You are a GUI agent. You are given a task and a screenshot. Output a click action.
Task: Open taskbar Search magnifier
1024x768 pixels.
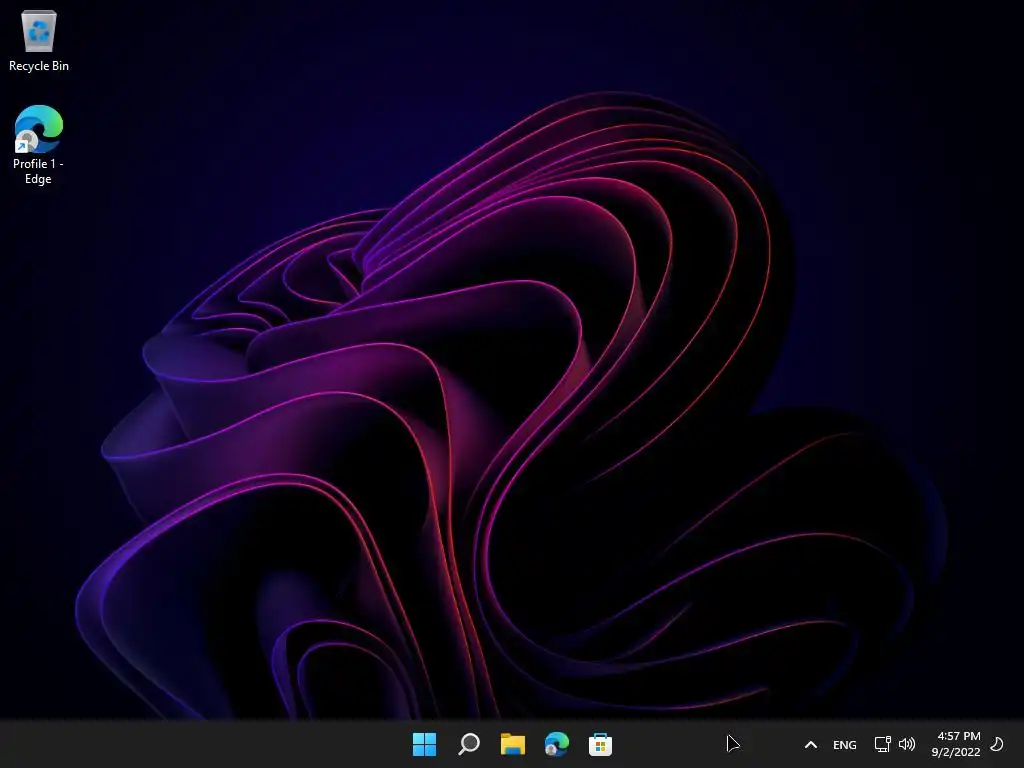[469, 744]
